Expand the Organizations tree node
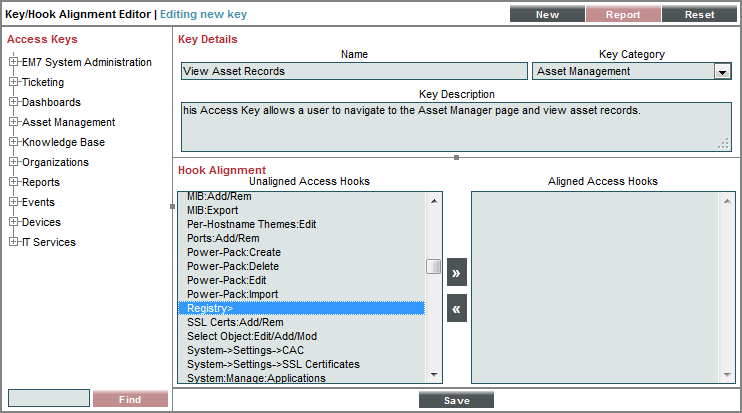 13,162
